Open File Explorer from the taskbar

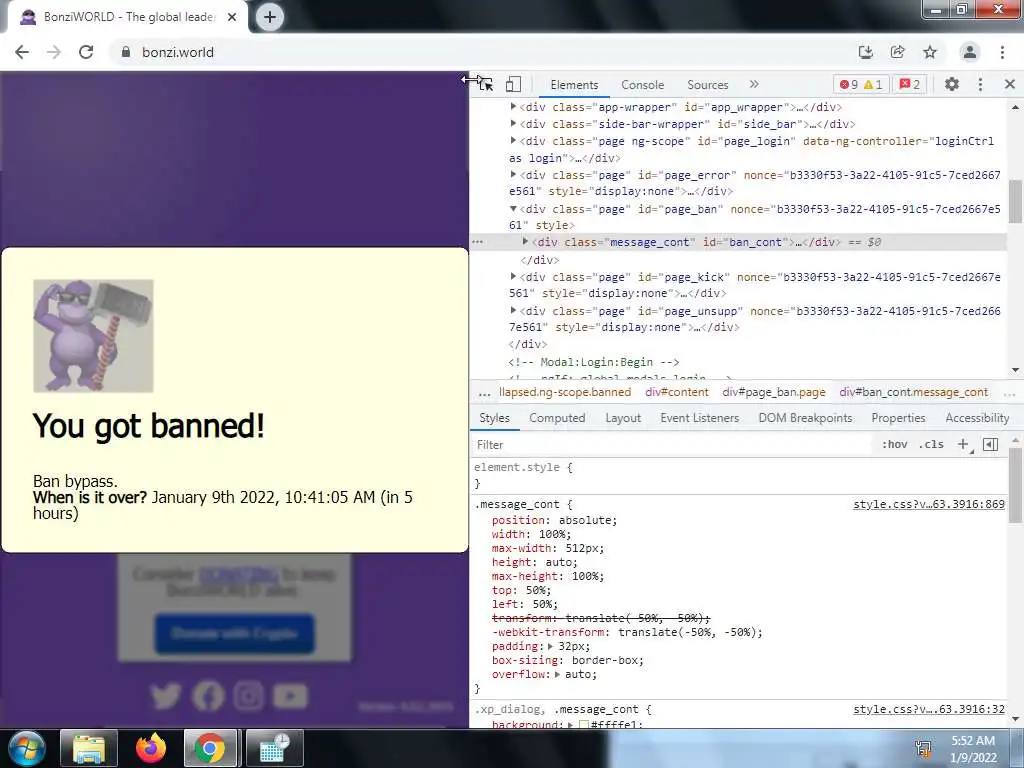pyautogui.click(x=89, y=748)
